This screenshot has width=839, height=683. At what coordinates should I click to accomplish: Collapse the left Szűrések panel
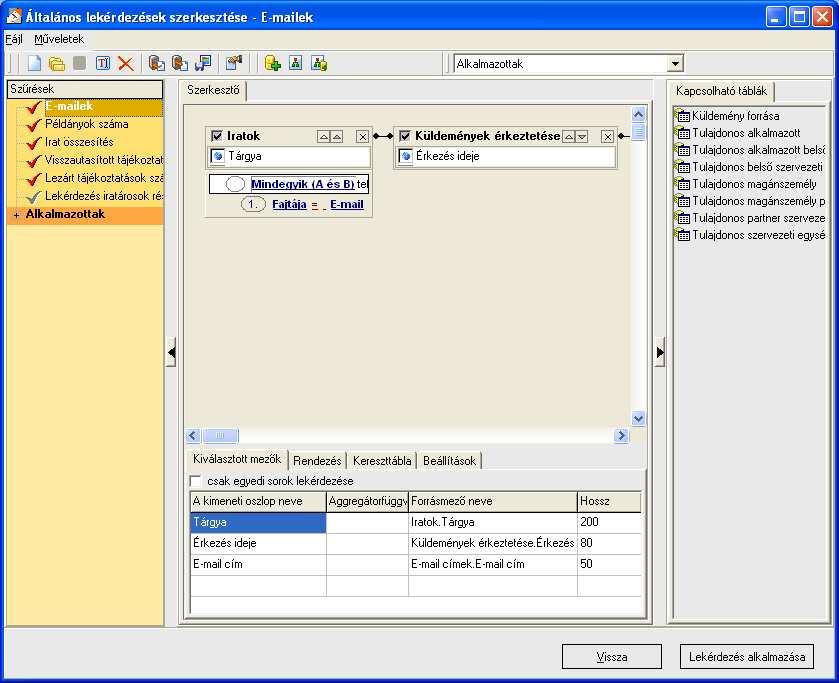pos(171,352)
